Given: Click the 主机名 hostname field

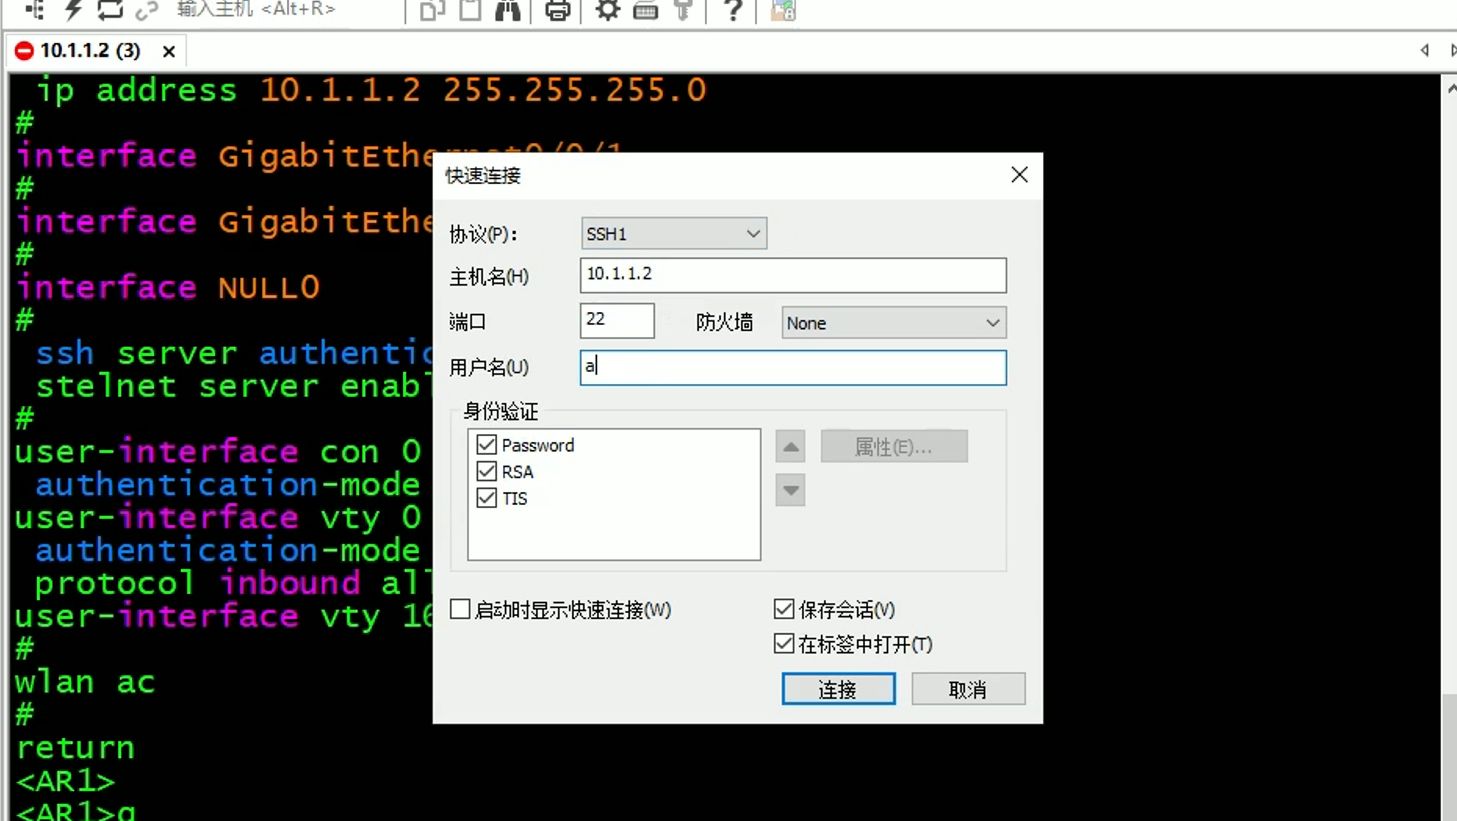Looking at the screenshot, I should (793, 275).
